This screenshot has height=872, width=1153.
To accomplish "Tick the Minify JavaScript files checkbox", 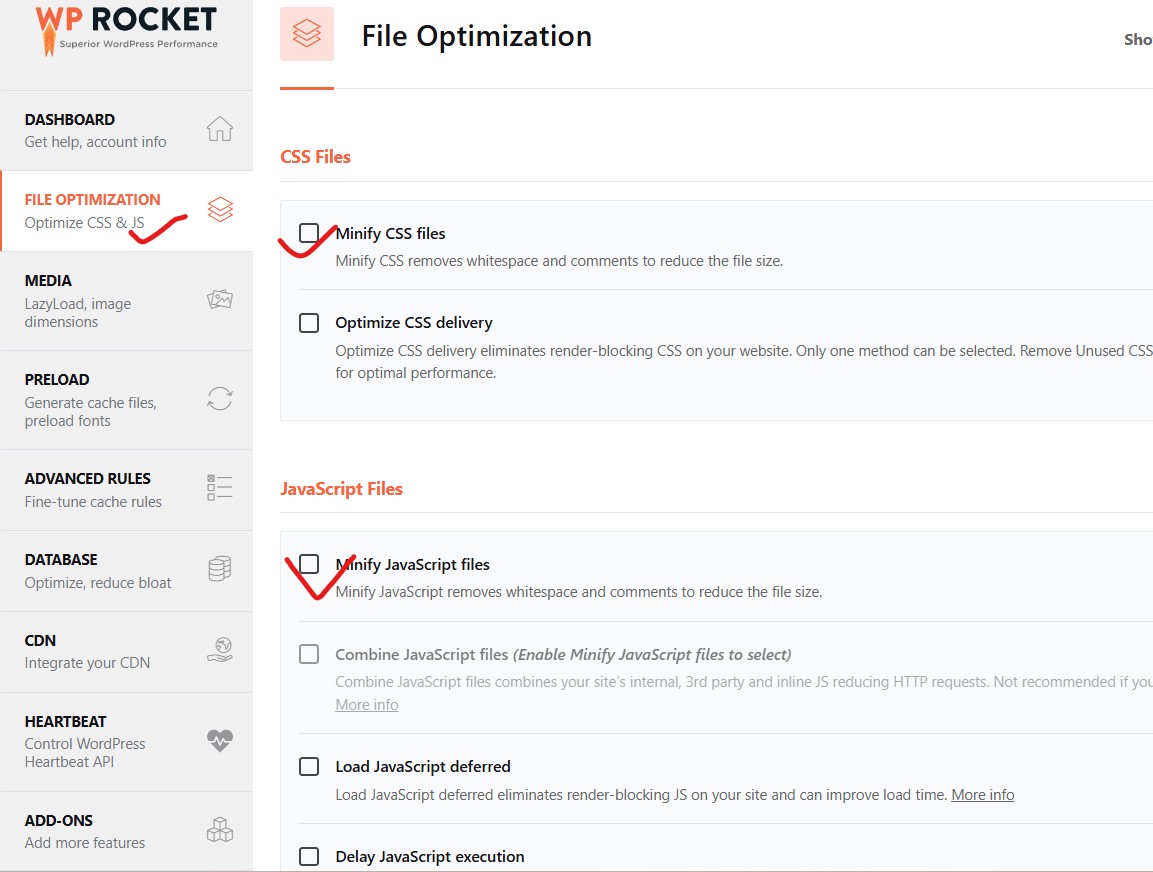I will pos(309,564).
